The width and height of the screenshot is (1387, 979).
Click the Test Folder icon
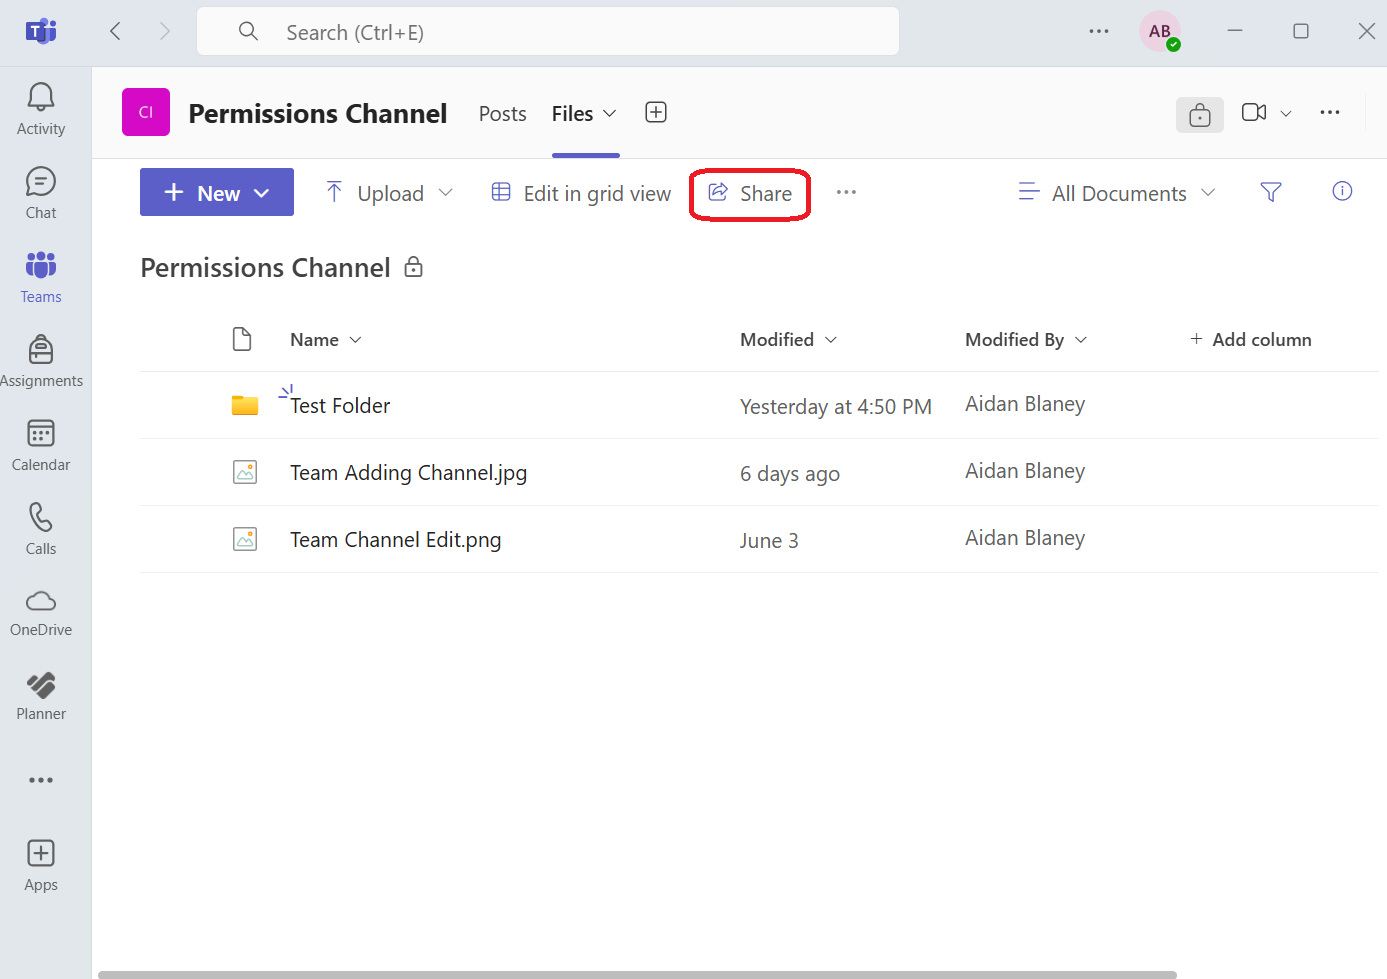245,405
